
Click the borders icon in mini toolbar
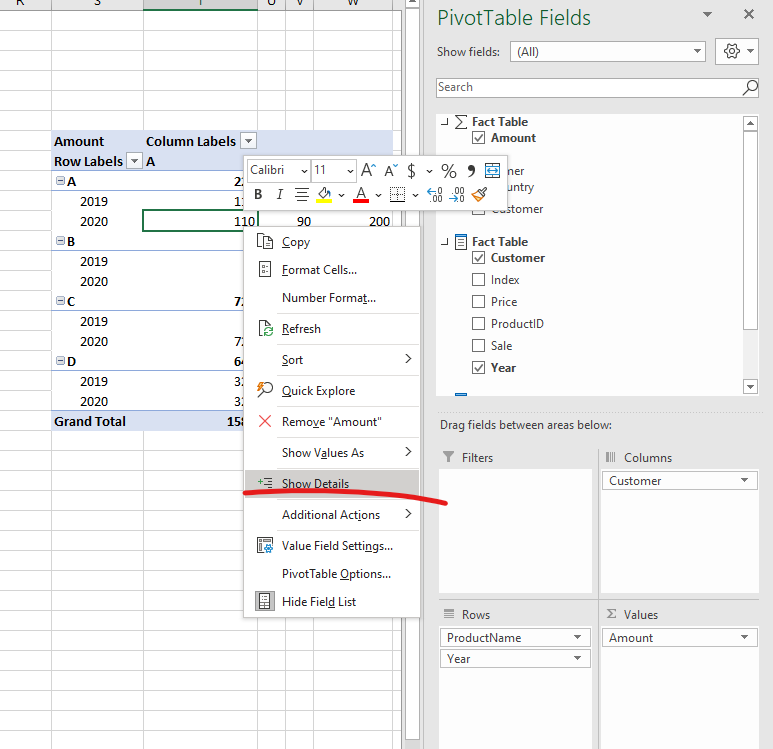point(397,194)
